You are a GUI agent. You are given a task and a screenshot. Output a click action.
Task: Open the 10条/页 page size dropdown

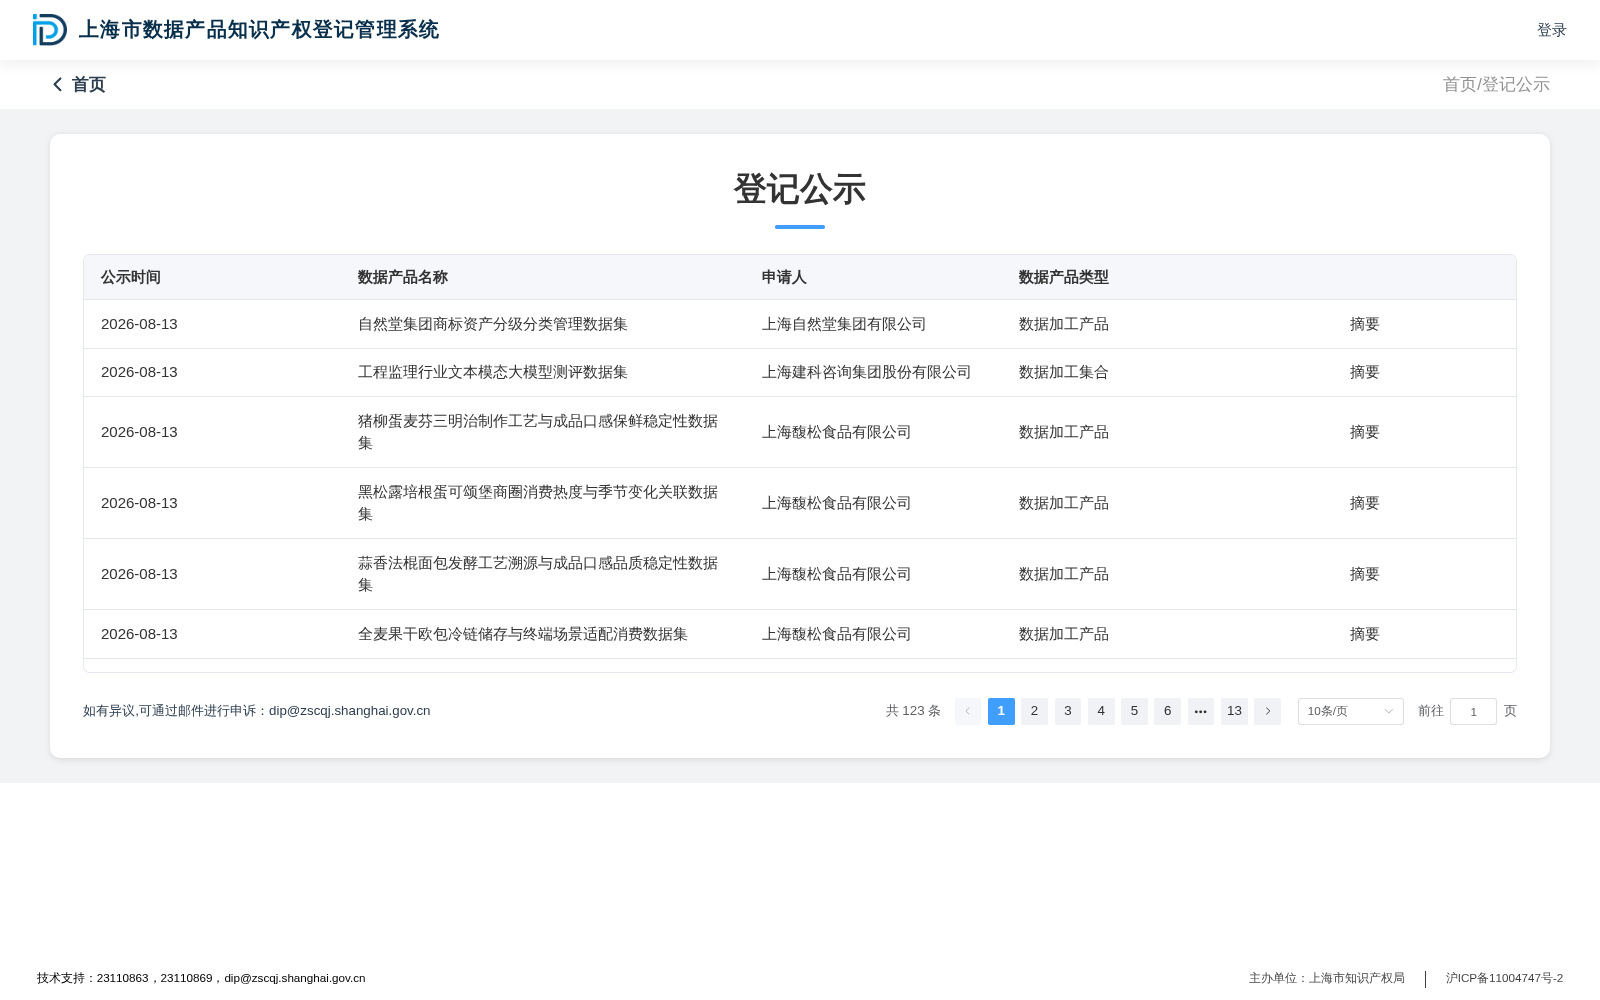point(1351,711)
